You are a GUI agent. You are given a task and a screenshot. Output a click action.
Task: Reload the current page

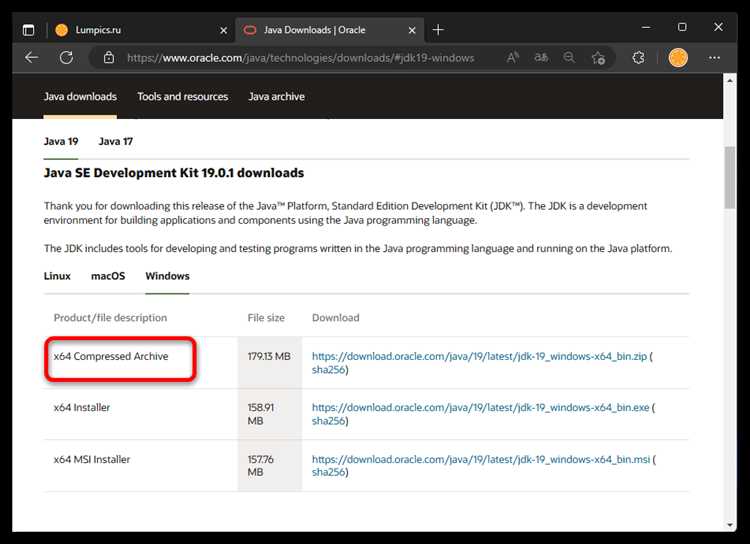click(66, 58)
